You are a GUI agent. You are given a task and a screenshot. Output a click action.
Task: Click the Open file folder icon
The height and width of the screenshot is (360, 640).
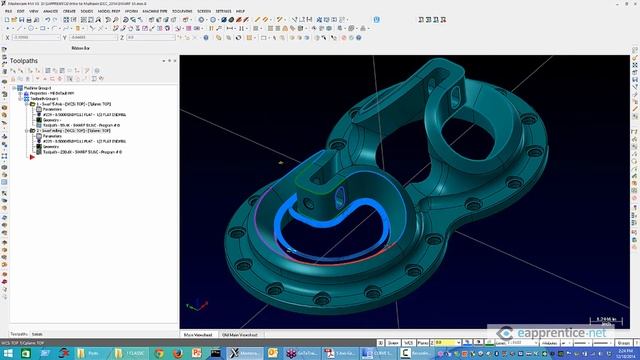14,20
